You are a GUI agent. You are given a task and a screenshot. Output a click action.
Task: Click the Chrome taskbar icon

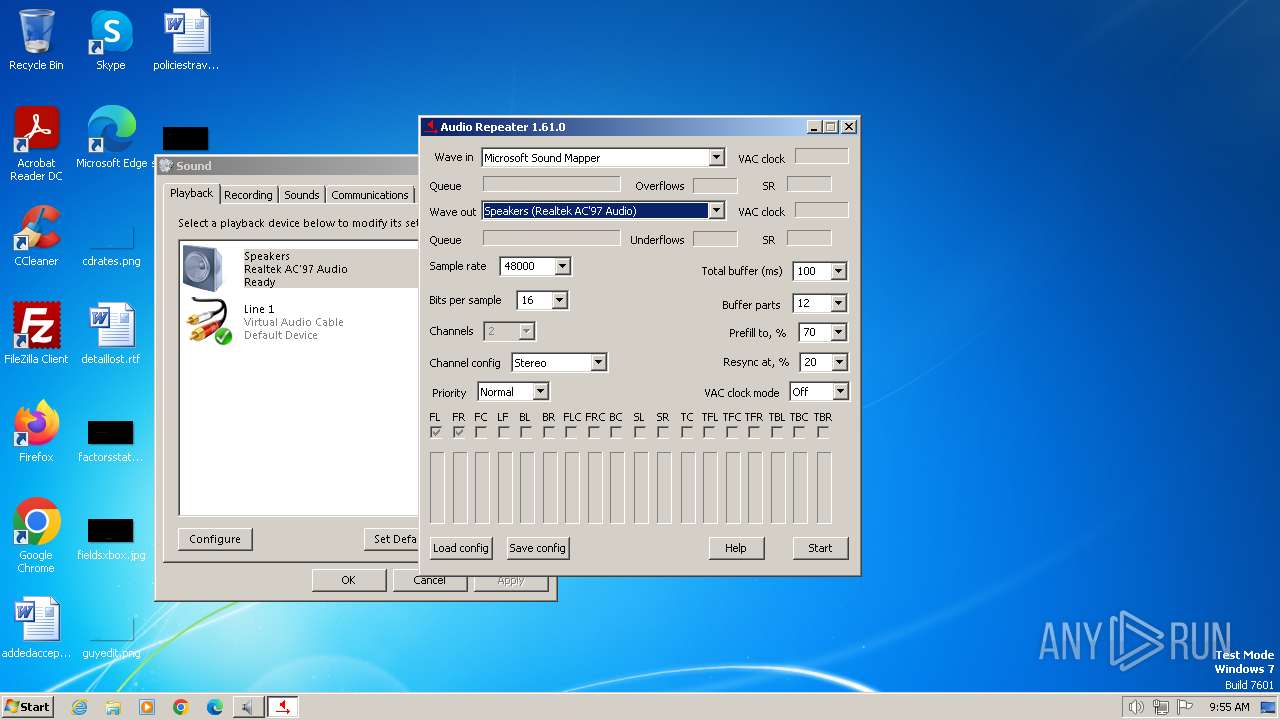click(x=181, y=707)
